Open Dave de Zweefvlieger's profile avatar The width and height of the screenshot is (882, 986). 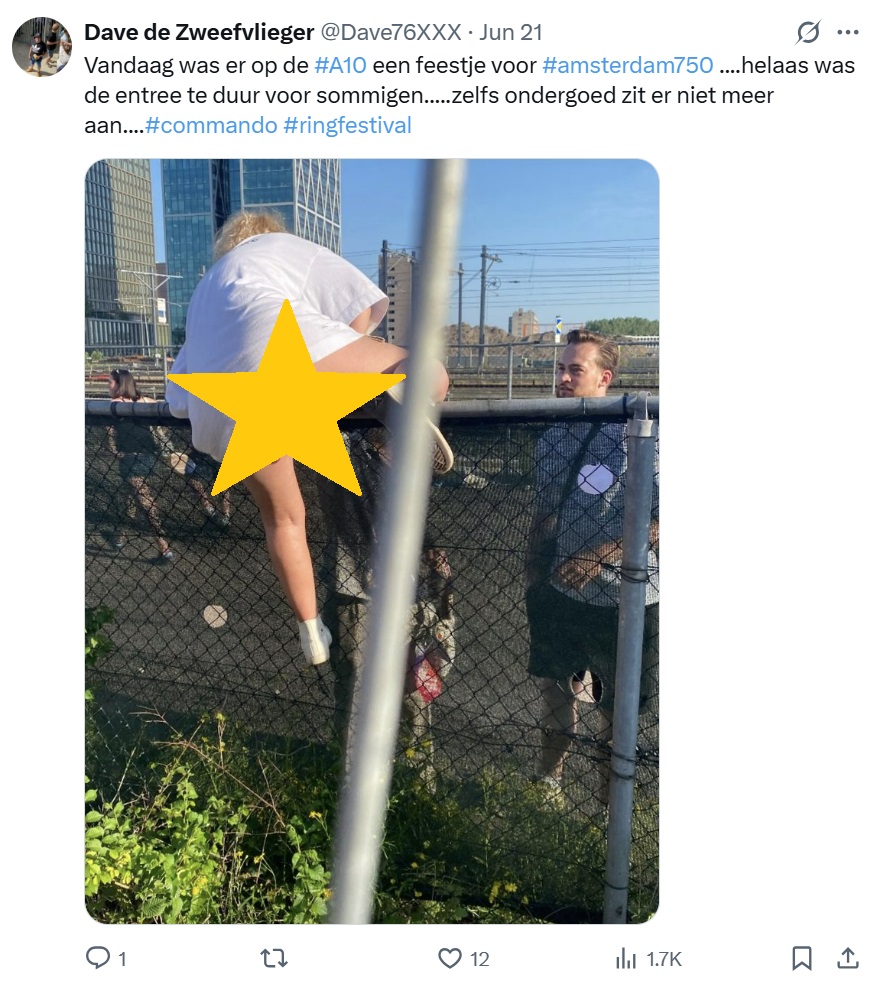[42, 47]
